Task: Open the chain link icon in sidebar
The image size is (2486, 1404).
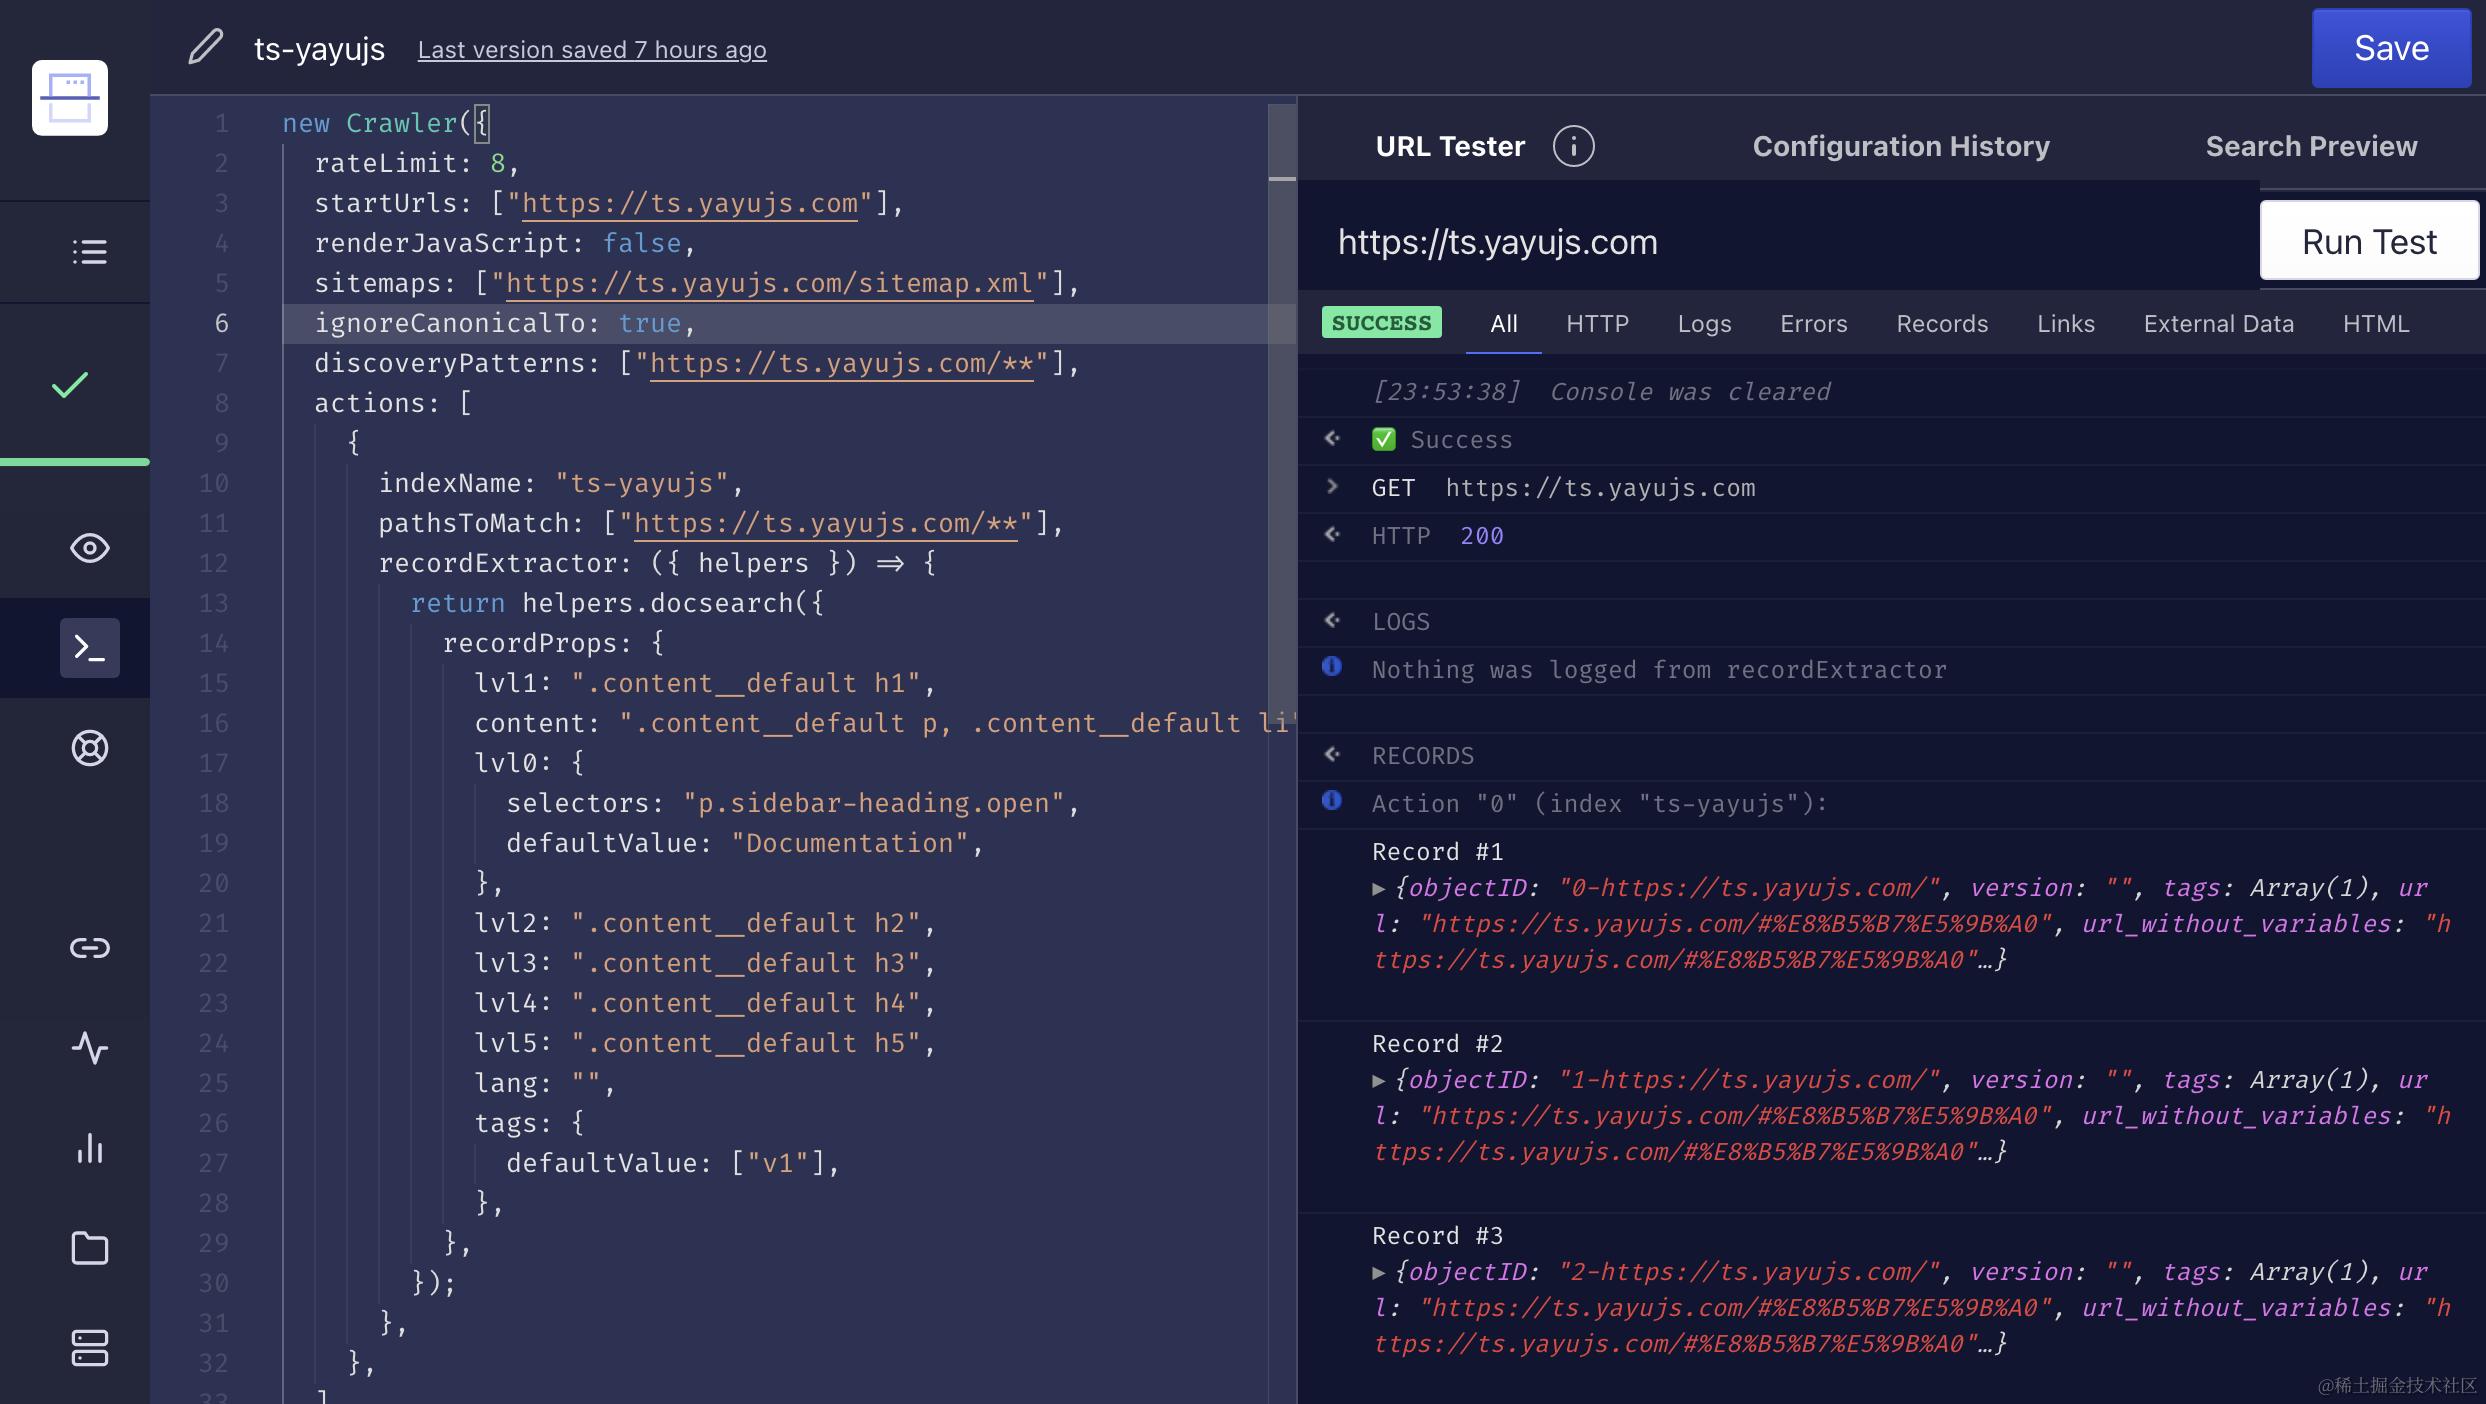Action: click(89, 948)
